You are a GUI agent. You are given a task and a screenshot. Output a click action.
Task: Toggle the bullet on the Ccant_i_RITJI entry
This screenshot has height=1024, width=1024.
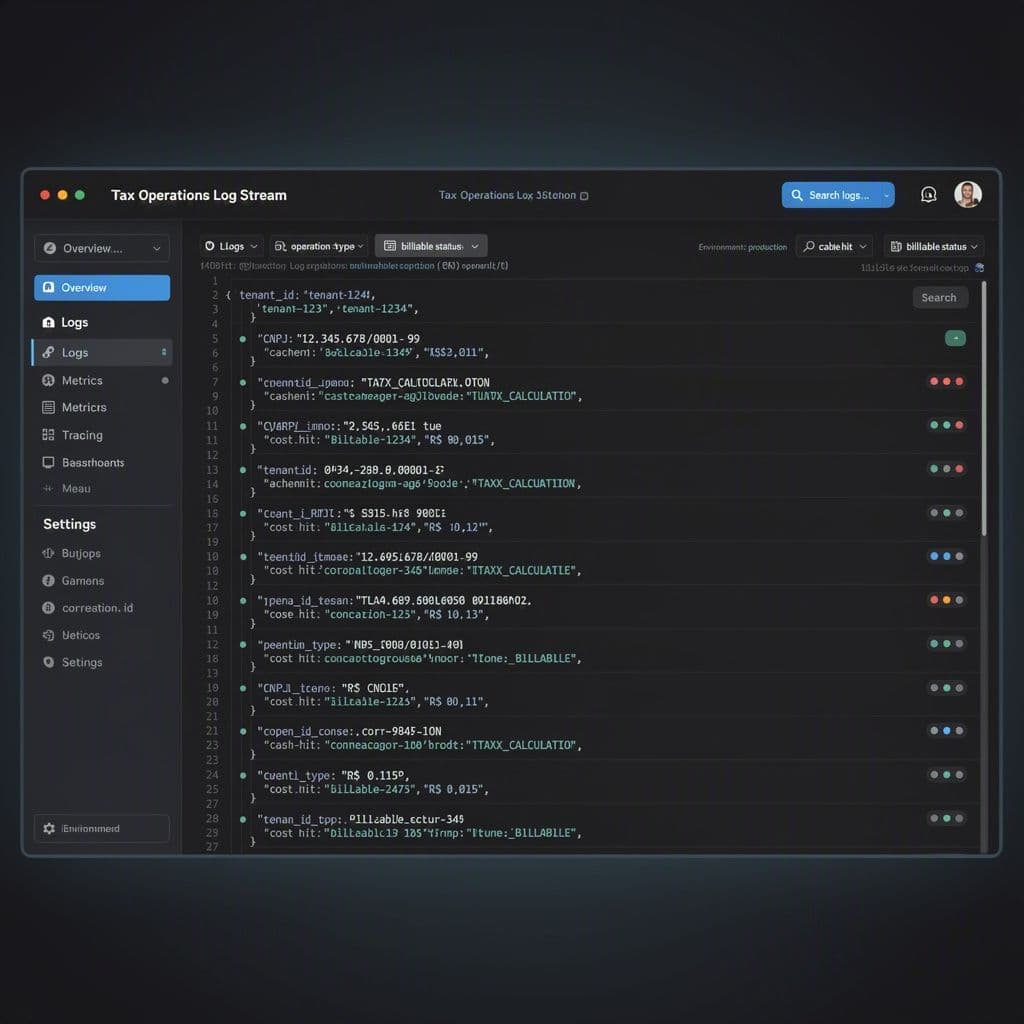[x=243, y=514]
